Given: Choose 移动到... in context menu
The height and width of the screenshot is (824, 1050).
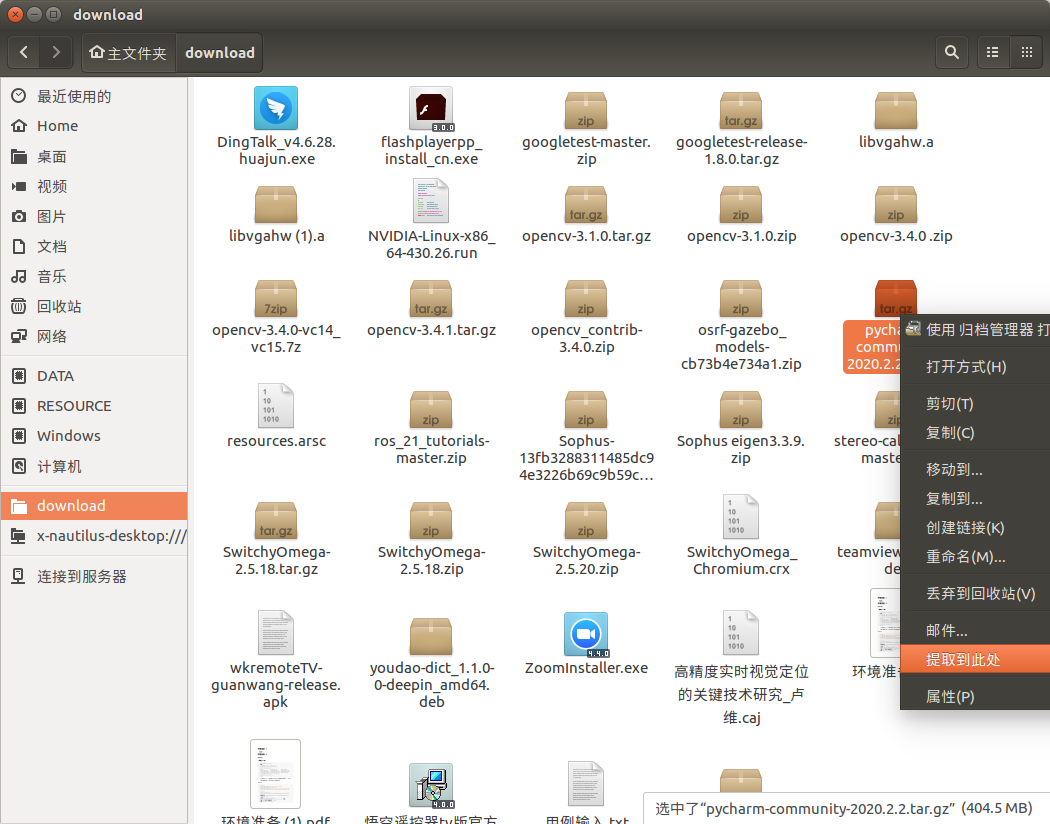Looking at the screenshot, I should point(975,469).
